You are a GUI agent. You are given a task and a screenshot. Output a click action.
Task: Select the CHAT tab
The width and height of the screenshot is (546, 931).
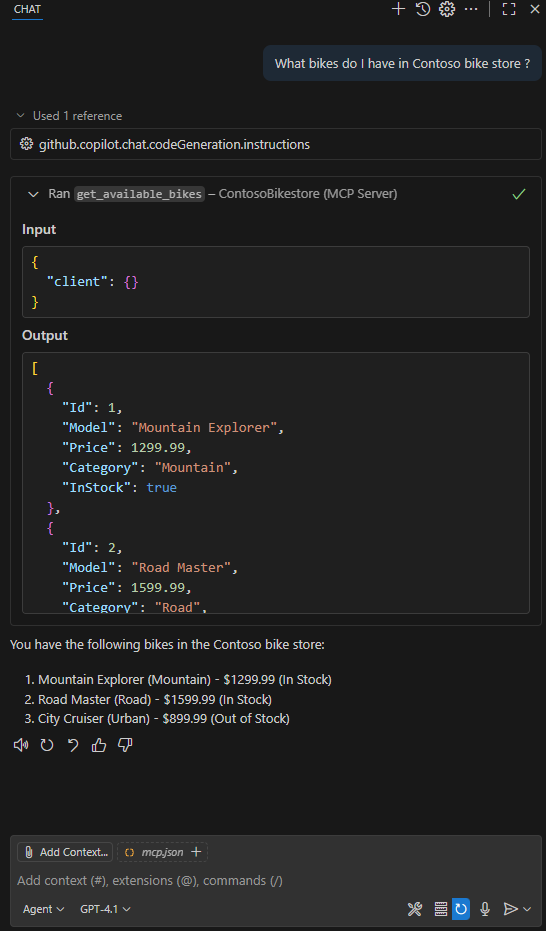click(x=27, y=10)
